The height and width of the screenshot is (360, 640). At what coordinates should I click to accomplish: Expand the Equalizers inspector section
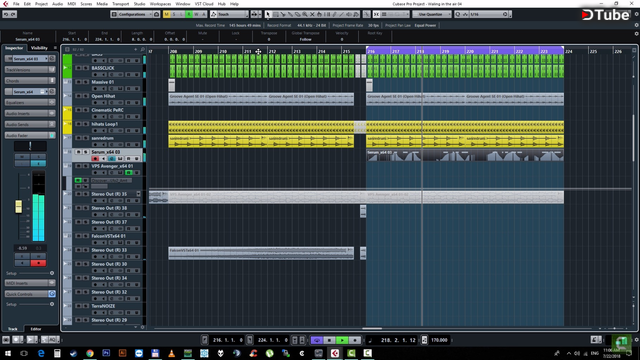[x=29, y=102]
